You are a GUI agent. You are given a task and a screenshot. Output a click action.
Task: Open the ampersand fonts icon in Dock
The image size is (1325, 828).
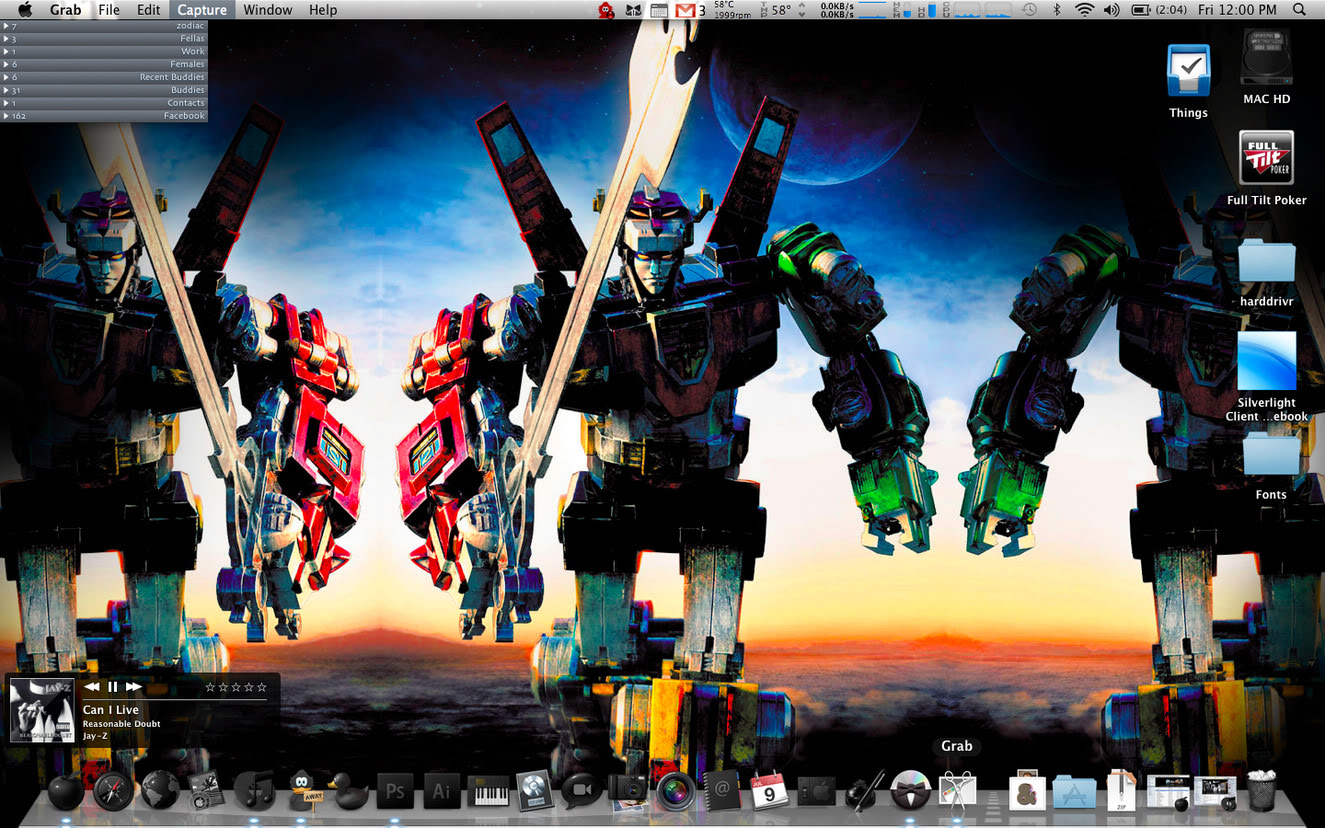pos(1027,790)
